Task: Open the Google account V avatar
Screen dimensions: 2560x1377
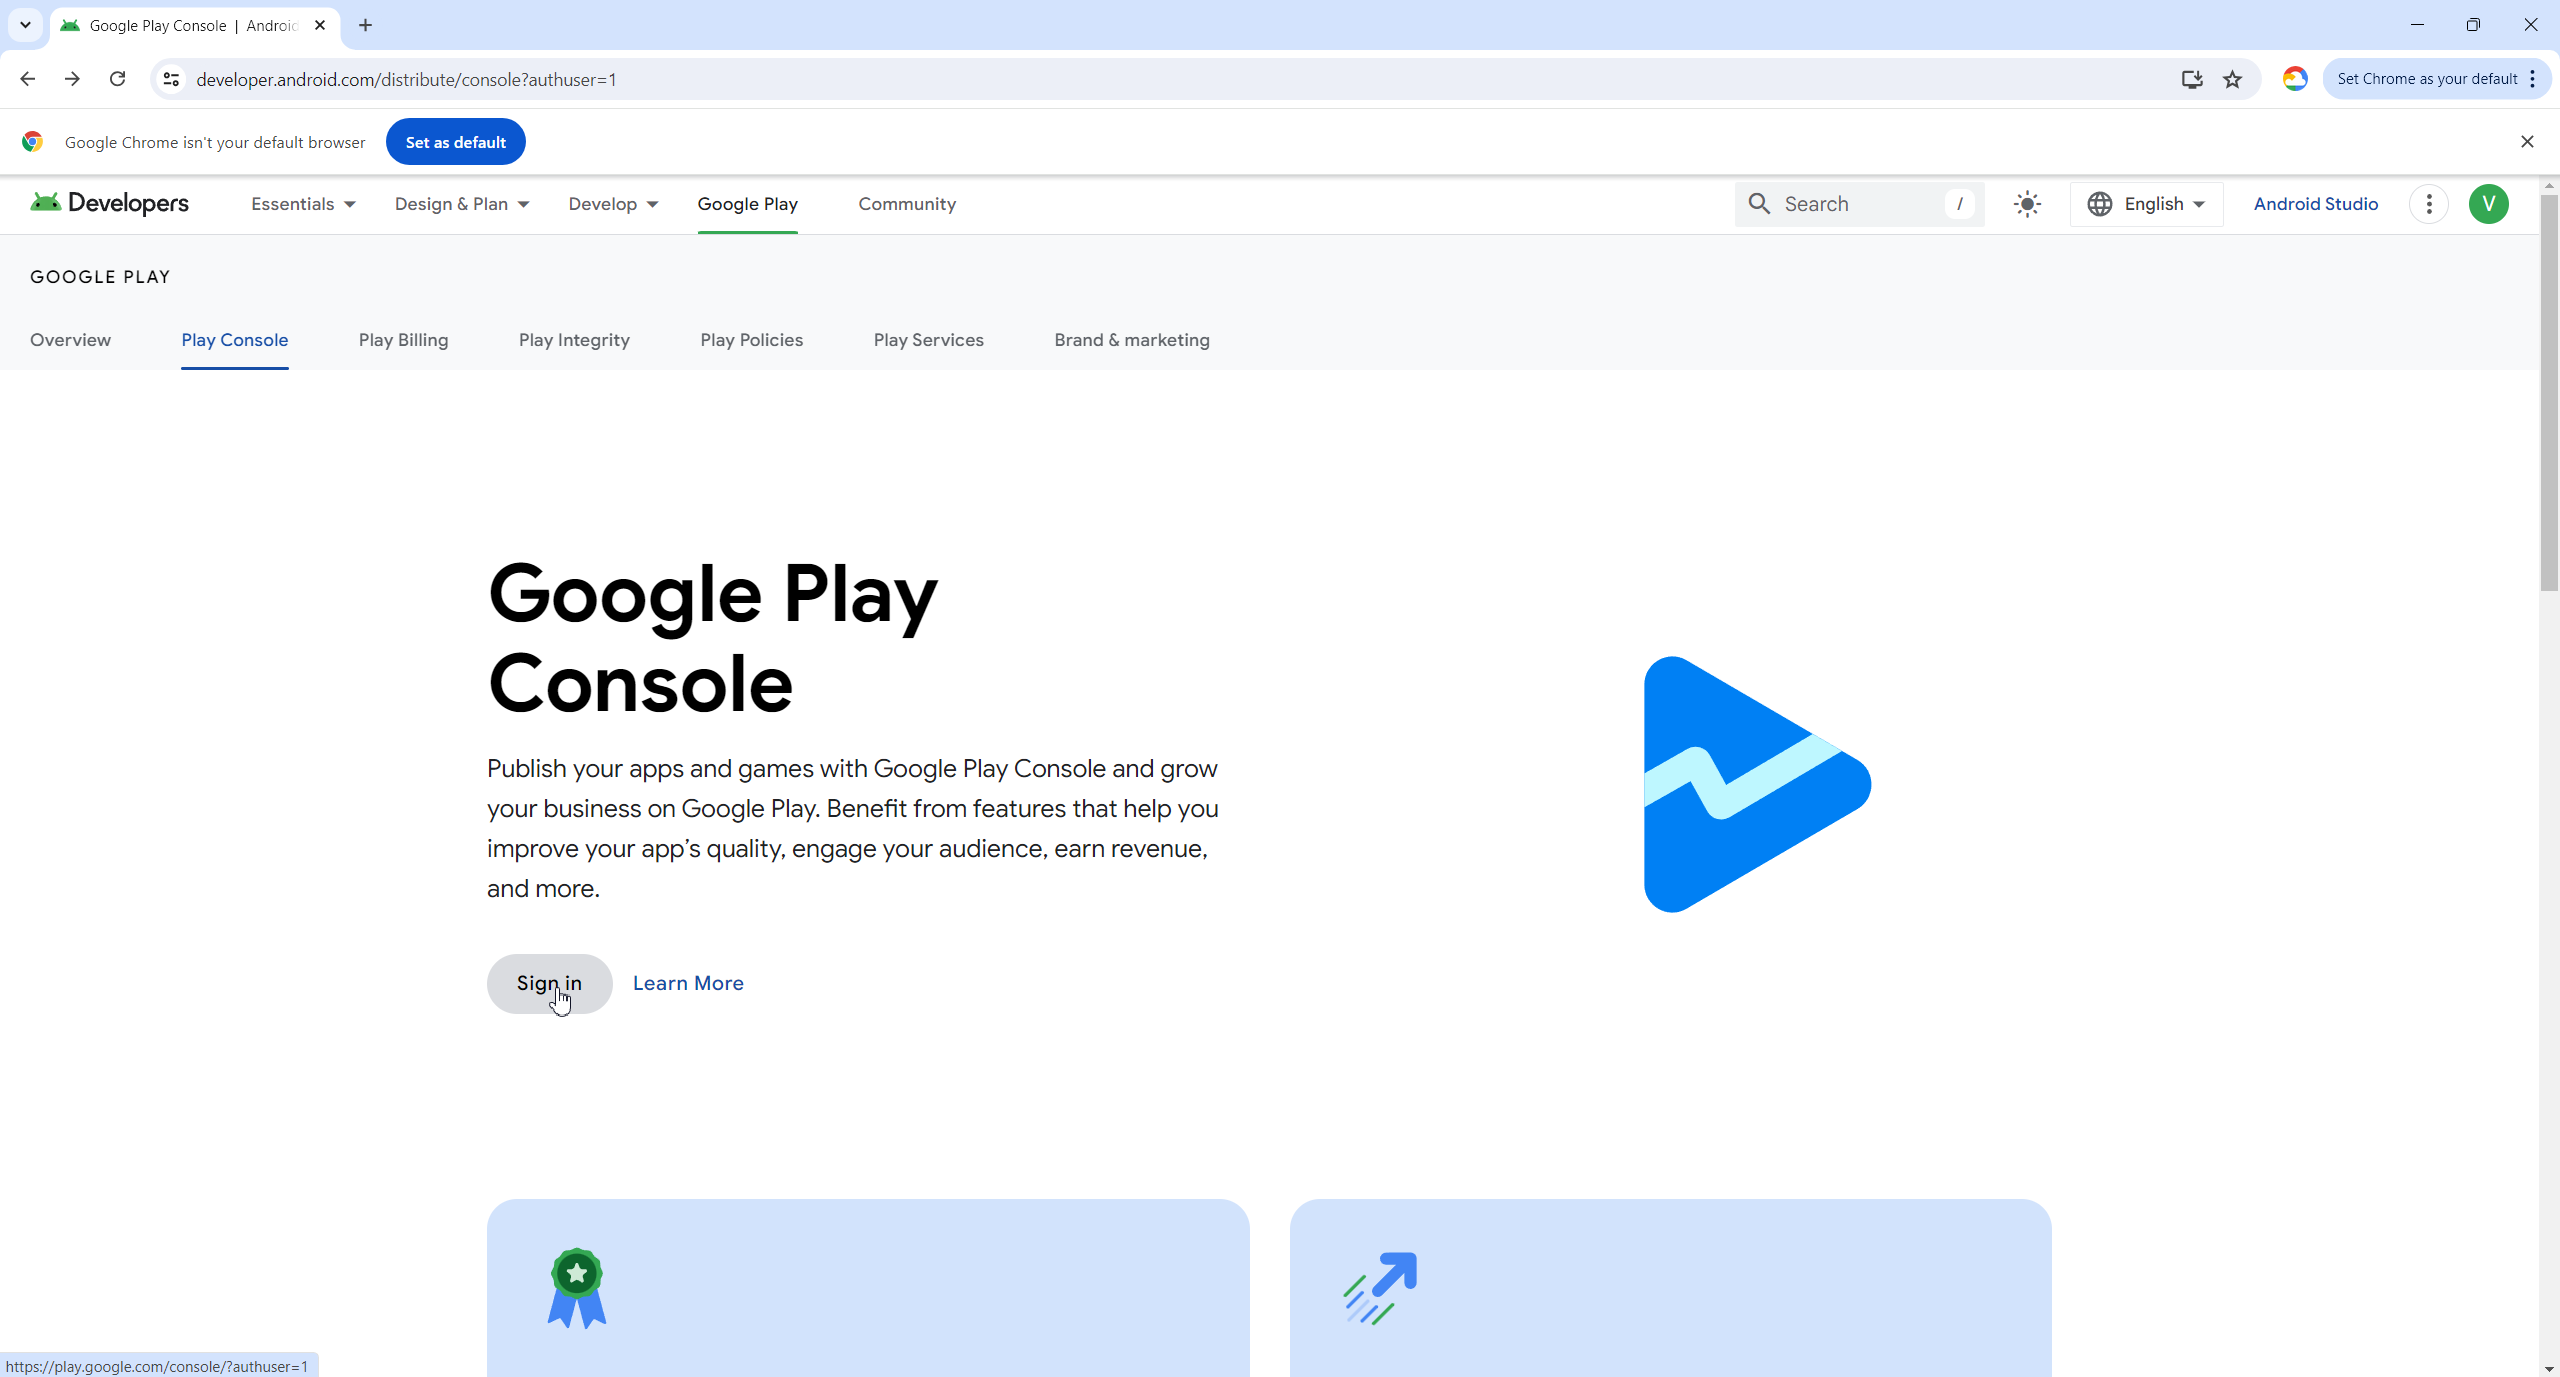Action: pyautogui.click(x=2488, y=204)
